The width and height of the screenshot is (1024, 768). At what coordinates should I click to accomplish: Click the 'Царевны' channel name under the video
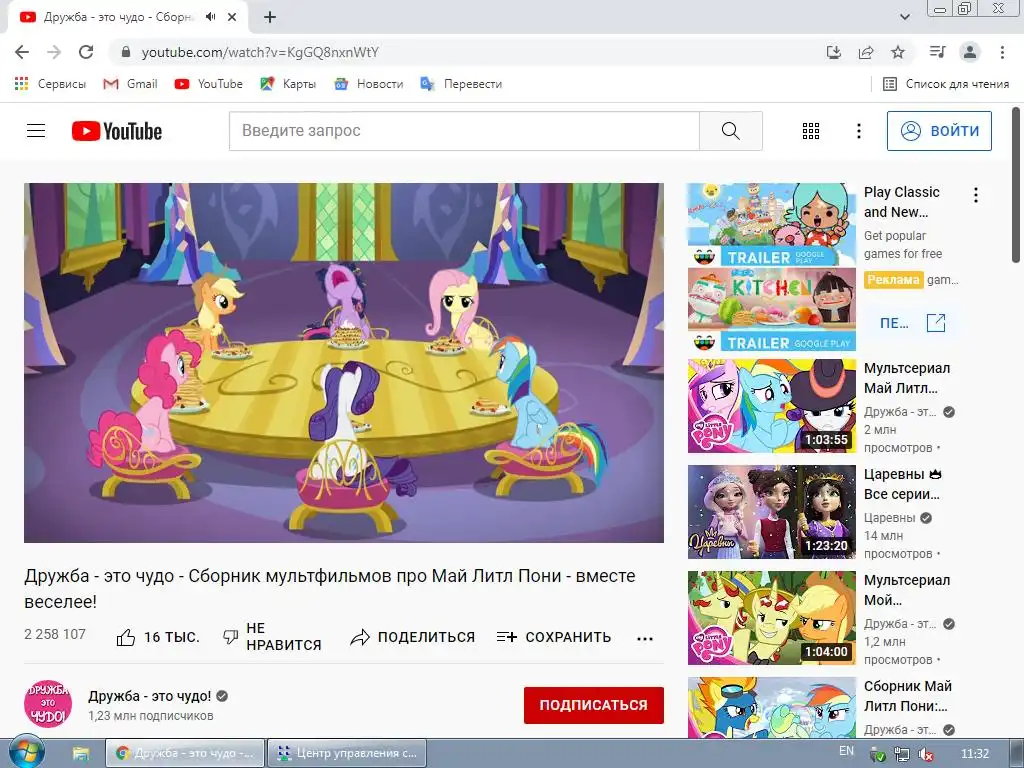pyautogui.click(x=889, y=518)
